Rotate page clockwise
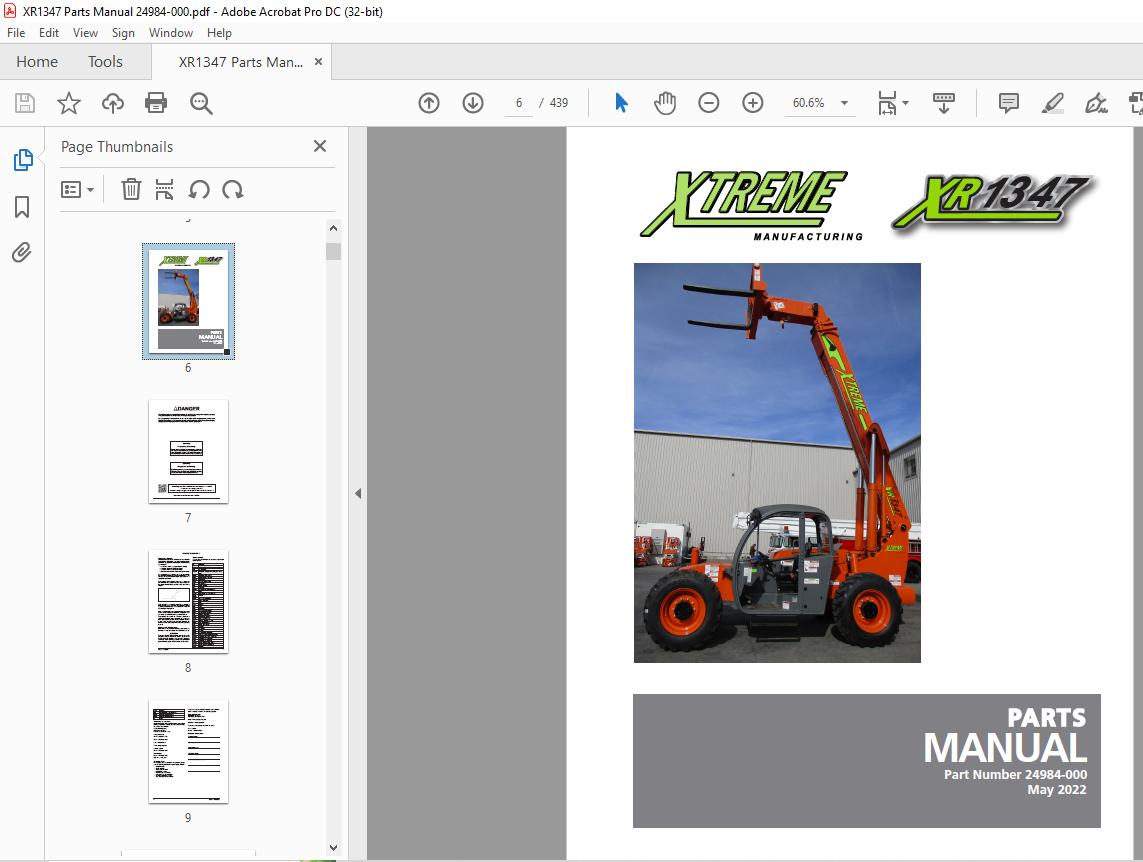1143x862 pixels. pos(233,189)
